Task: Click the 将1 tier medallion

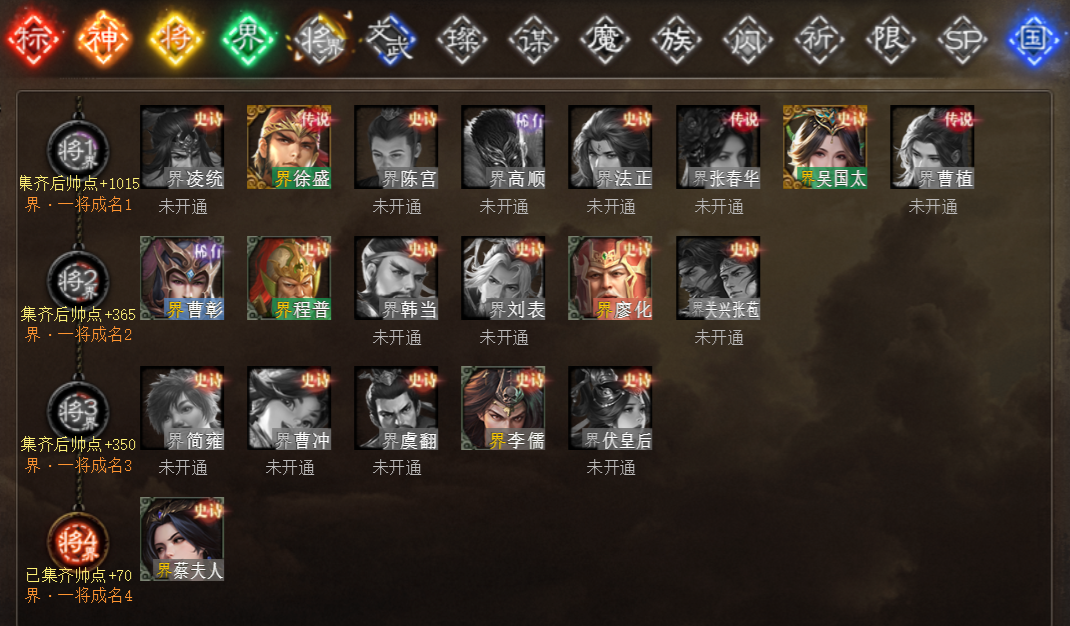Action: [x=78, y=150]
